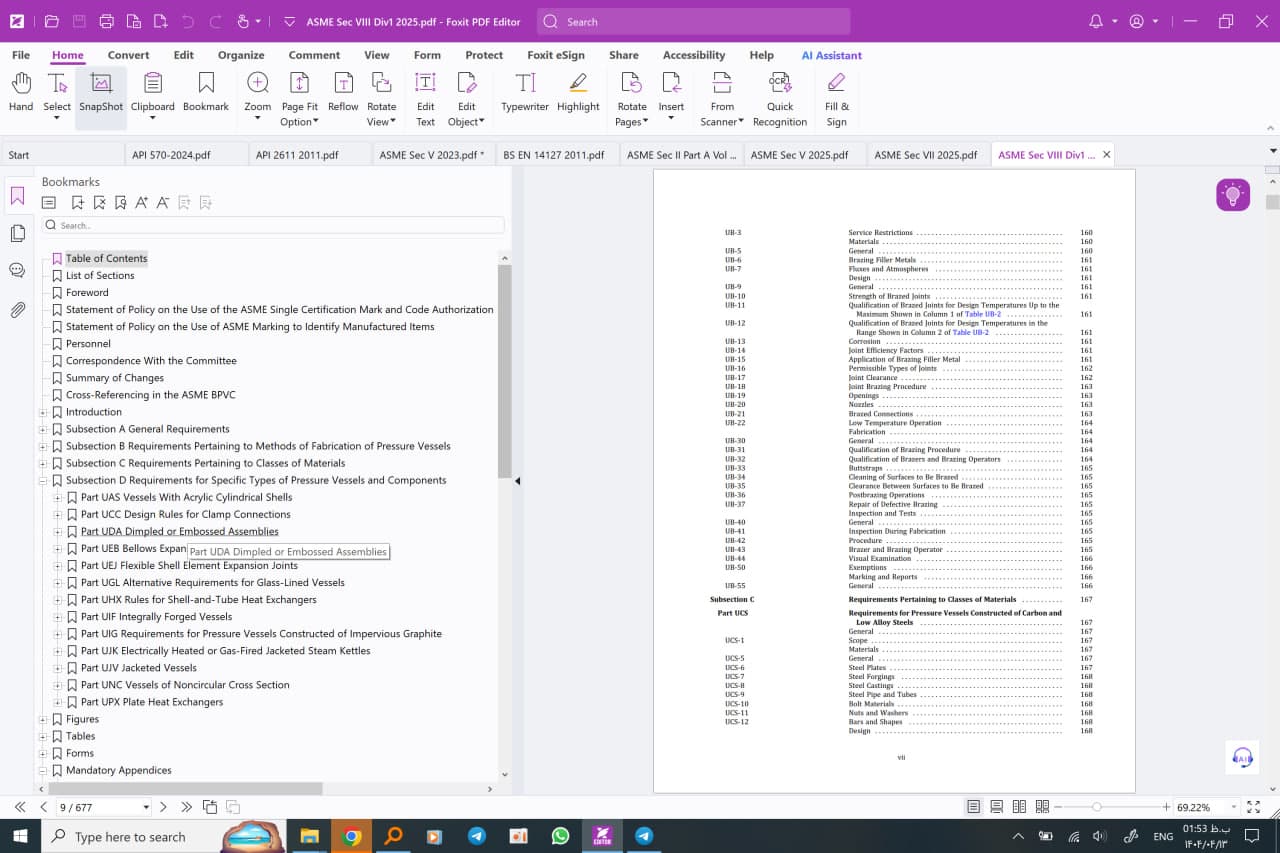Select the Typewriter tool

tap(525, 92)
